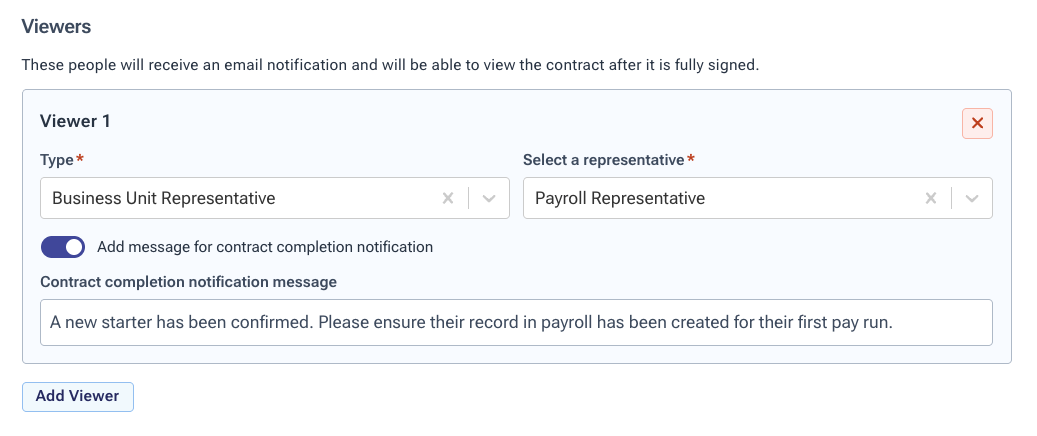This screenshot has height=436, width=1037.
Task: Click the 'Type' field label
Action: [56, 160]
